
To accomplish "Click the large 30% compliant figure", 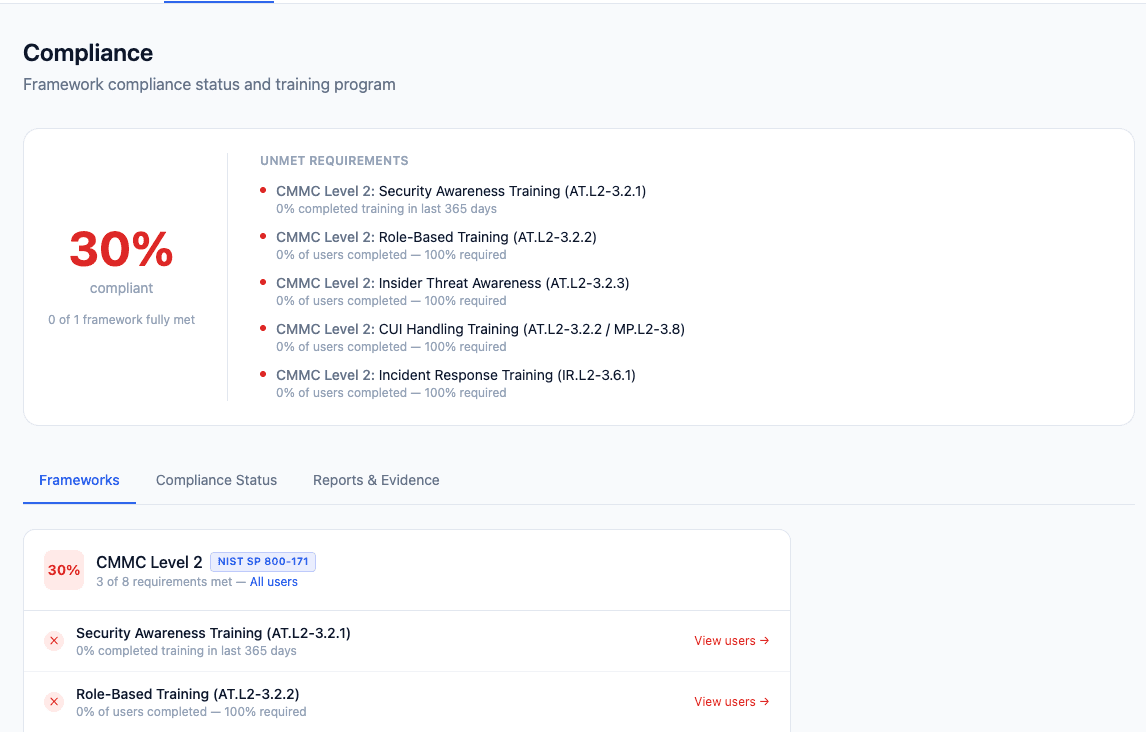I will (x=121, y=249).
